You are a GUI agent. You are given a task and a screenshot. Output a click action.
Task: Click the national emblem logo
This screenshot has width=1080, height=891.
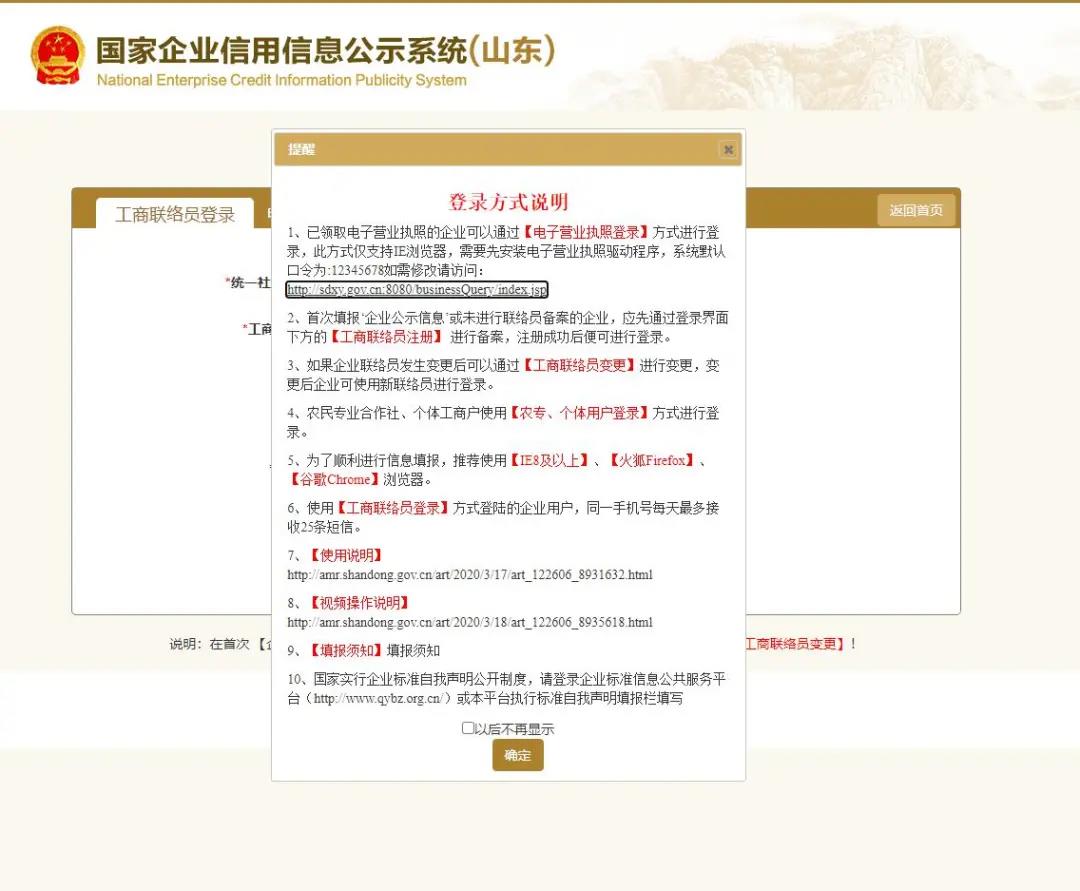click(58, 55)
